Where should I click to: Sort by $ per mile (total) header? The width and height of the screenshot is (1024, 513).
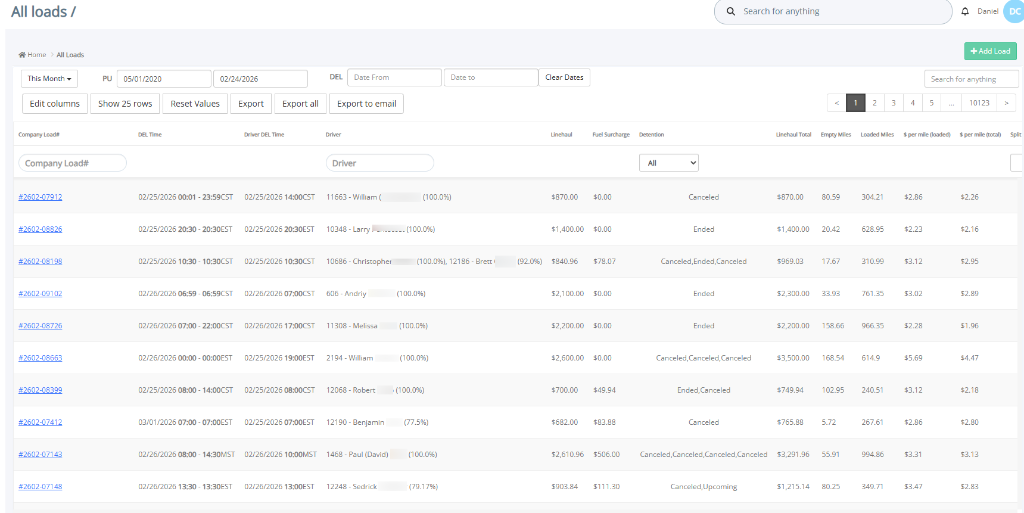[981, 134]
